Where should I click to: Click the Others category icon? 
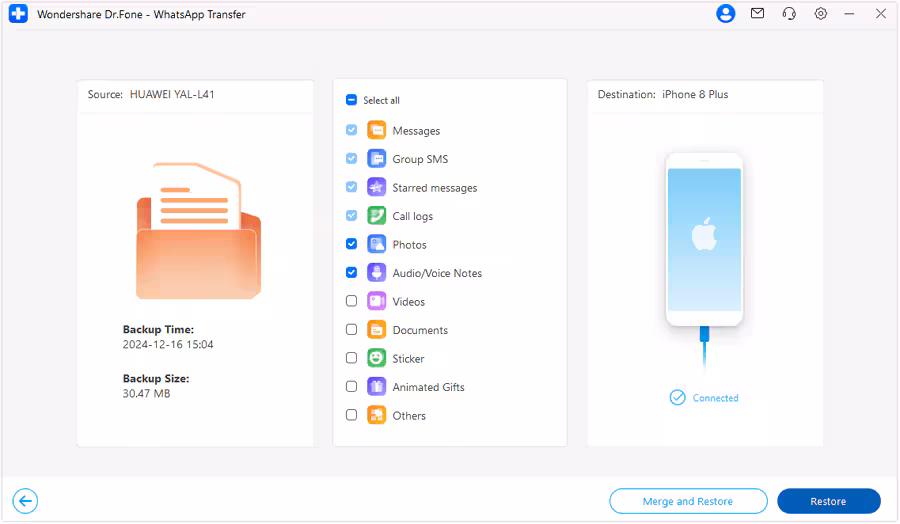coord(377,415)
